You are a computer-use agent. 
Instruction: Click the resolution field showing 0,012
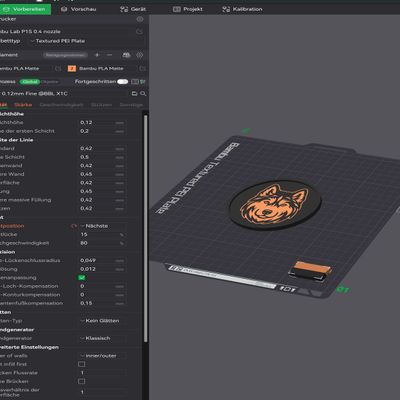click(x=102, y=269)
